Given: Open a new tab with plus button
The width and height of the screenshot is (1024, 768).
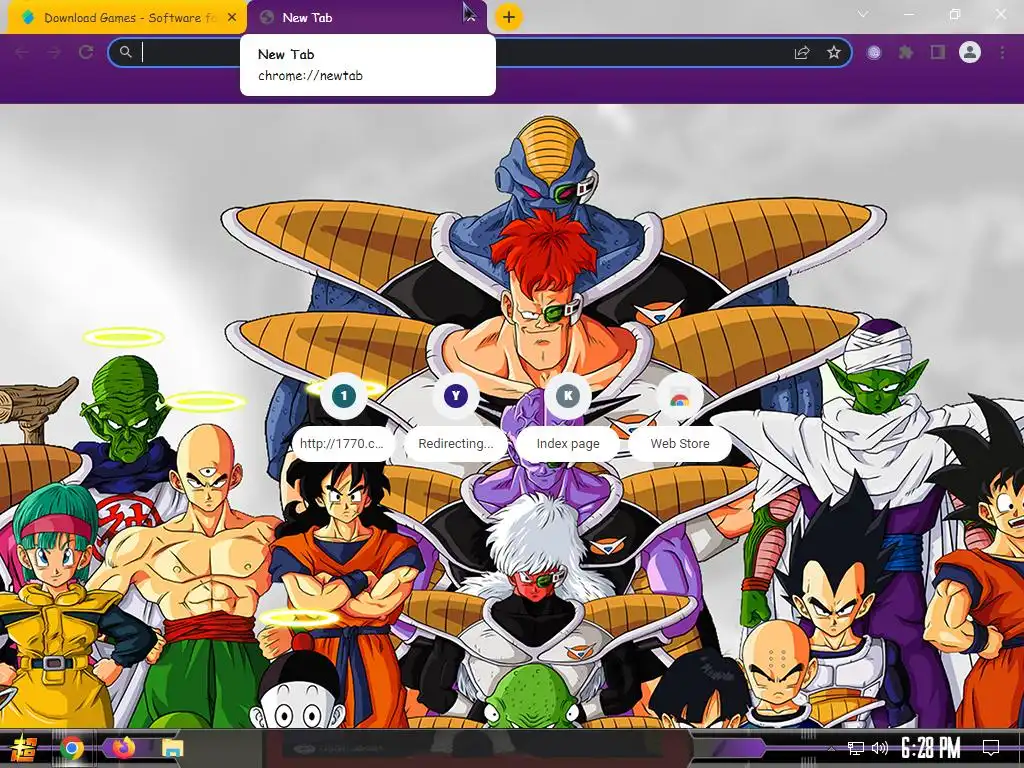Looking at the screenshot, I should coord(509,17).
